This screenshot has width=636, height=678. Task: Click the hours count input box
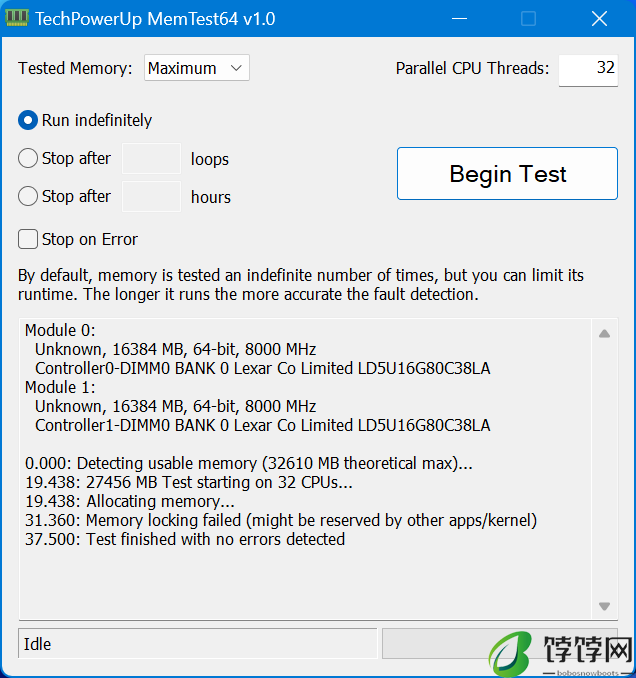(151, 197)
